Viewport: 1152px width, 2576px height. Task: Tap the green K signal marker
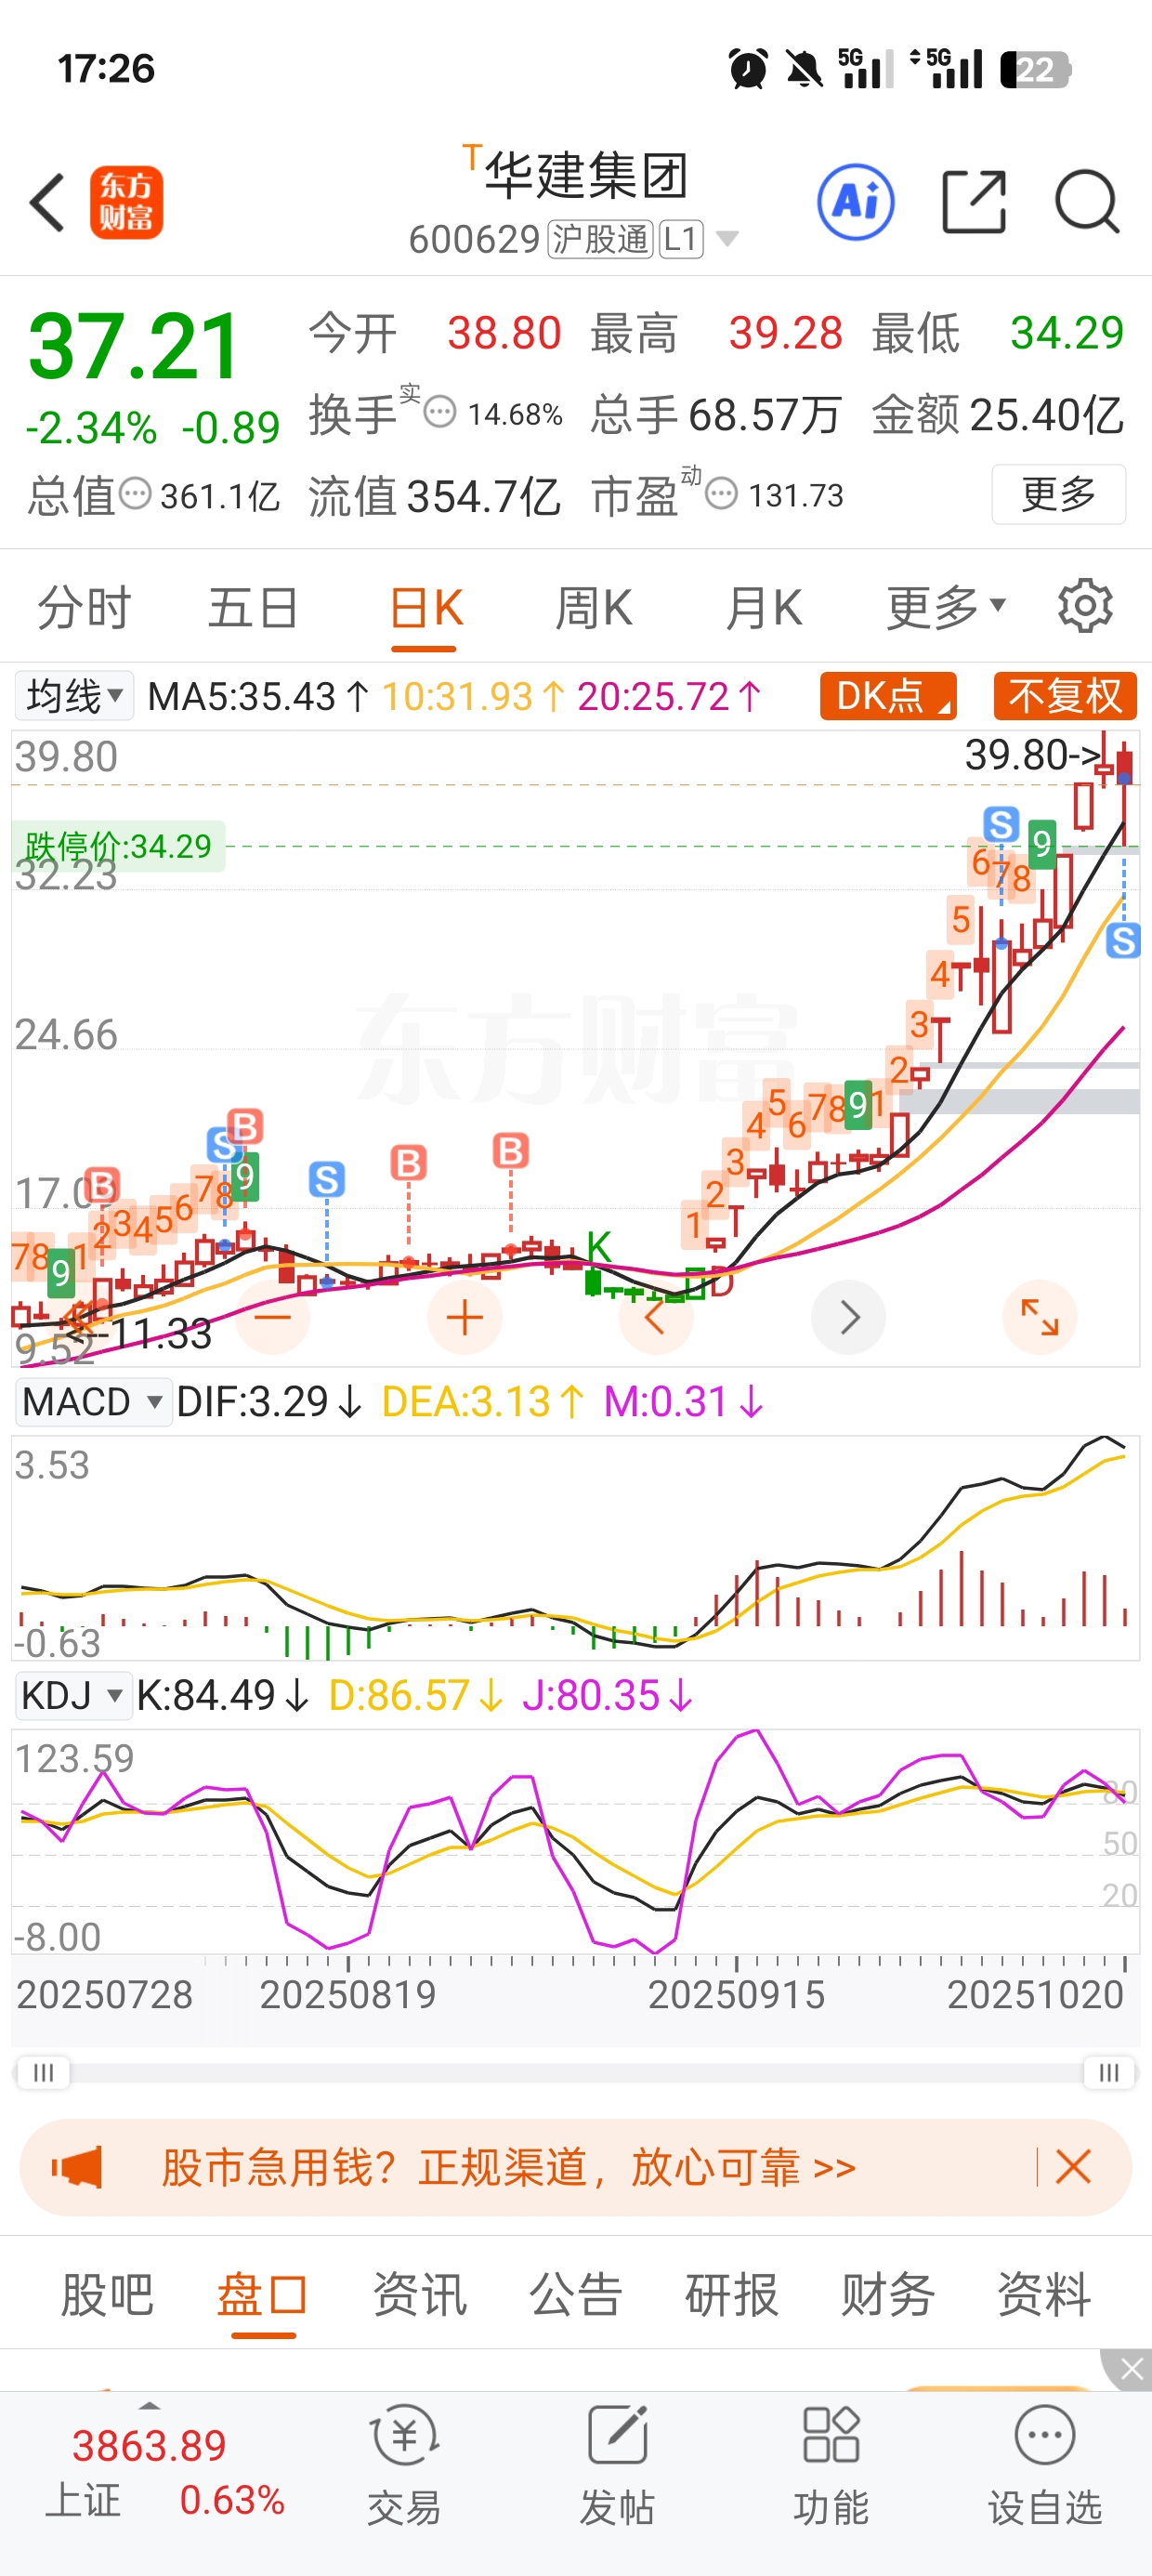click(599, 1246)
